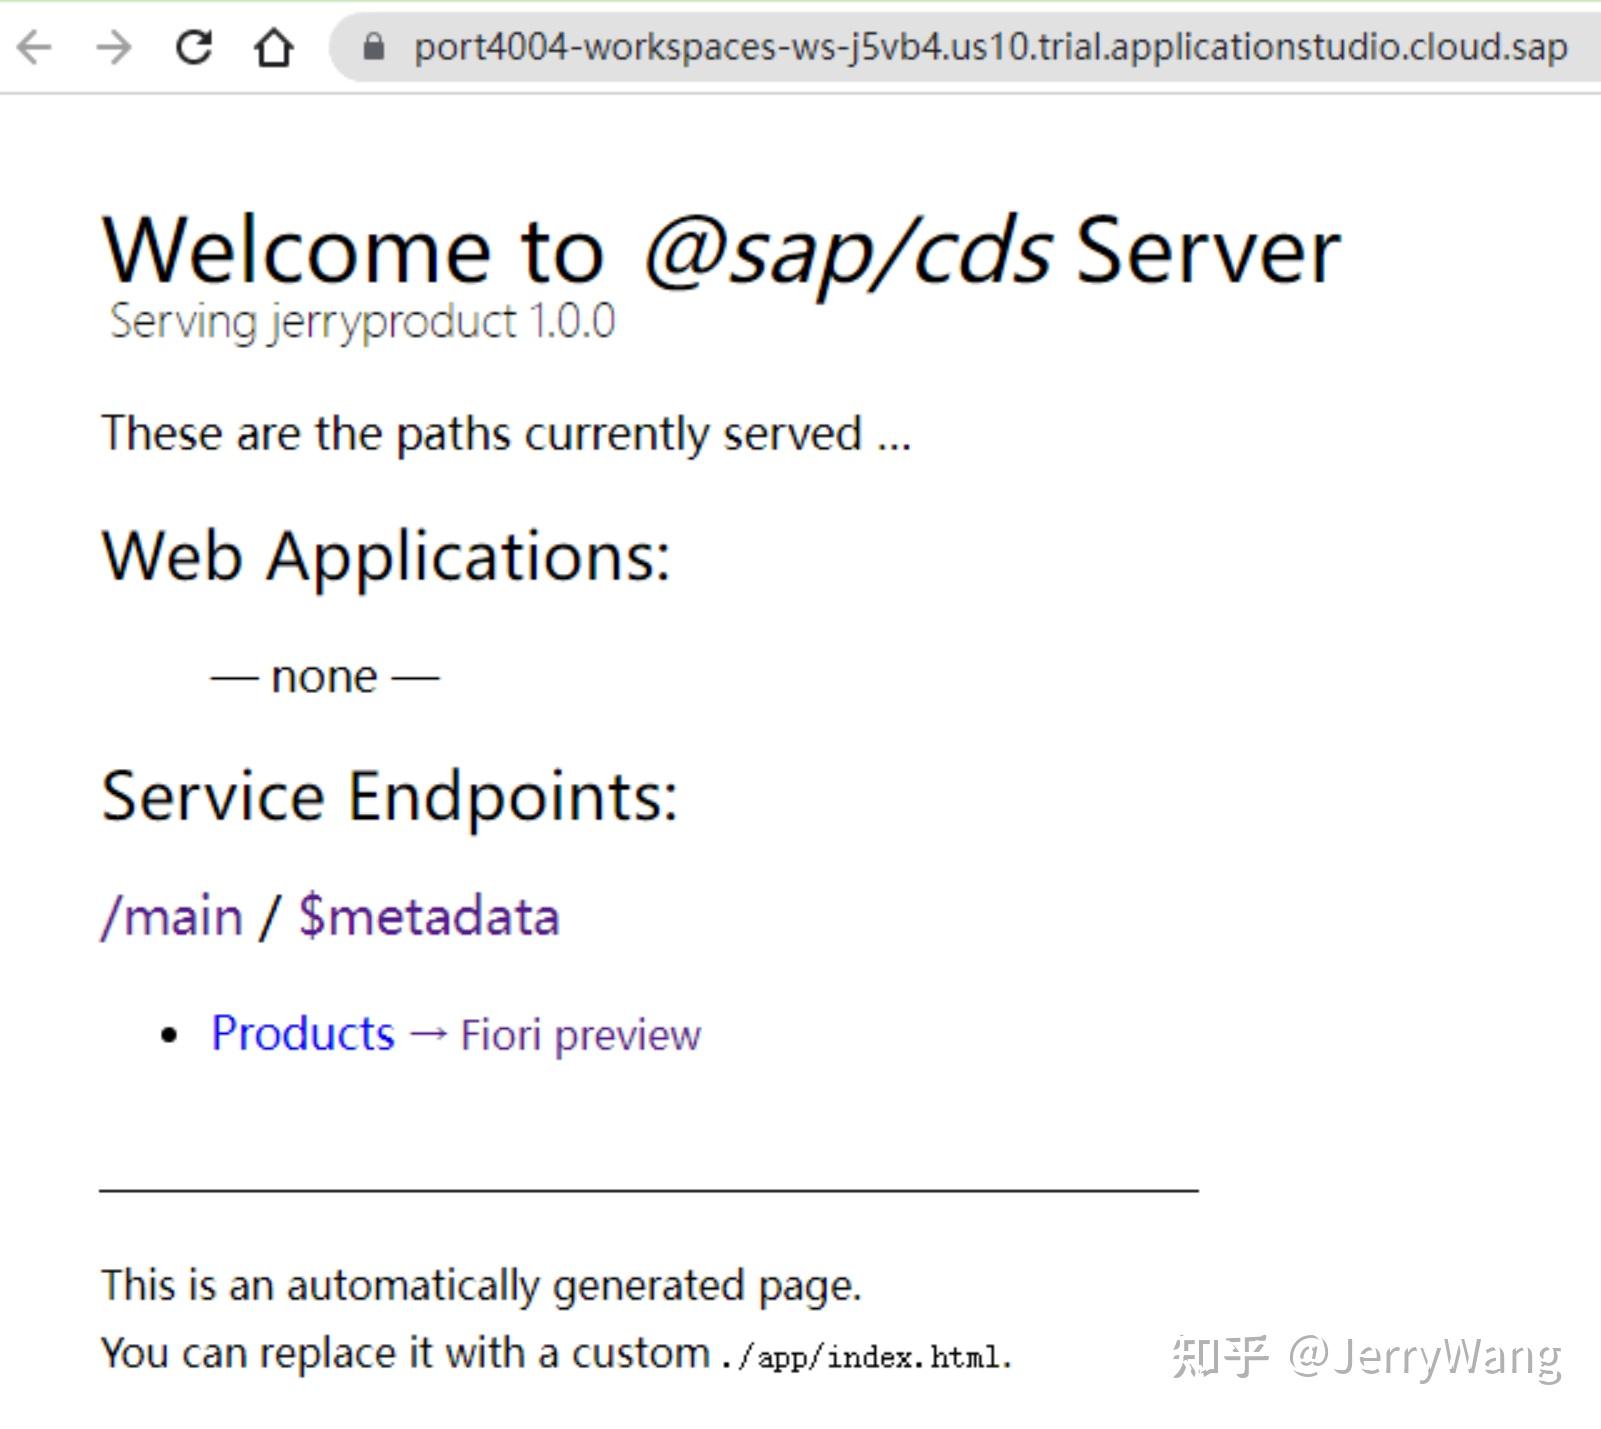The image size is (1601, 1429).
Task: Click the padlock to check the HTTPS connection
Action: tap(373, 45)
